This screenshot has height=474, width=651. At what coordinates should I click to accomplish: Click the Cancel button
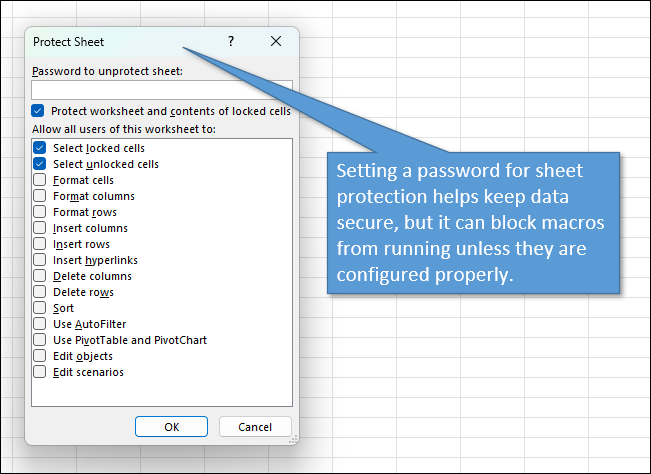click(x=255, y=427)
